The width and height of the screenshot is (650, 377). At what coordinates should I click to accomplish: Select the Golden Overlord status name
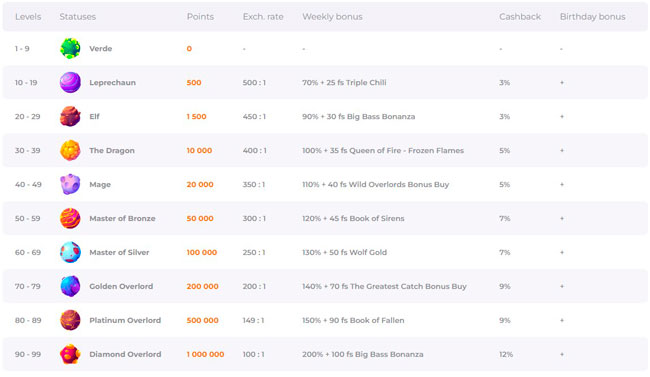pos(121,287)
